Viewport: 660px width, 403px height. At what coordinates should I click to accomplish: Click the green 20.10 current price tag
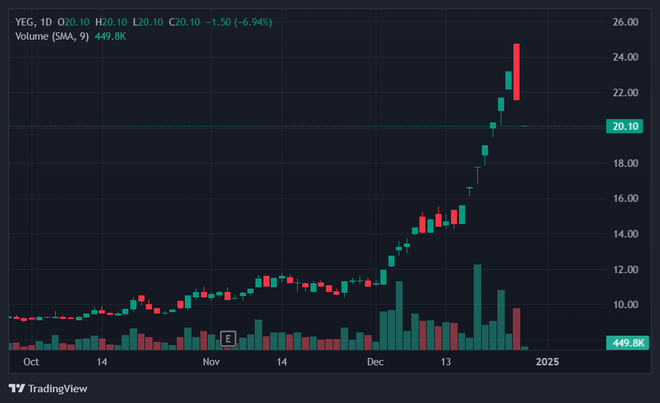pyautogui.click(x=625, y=126)
